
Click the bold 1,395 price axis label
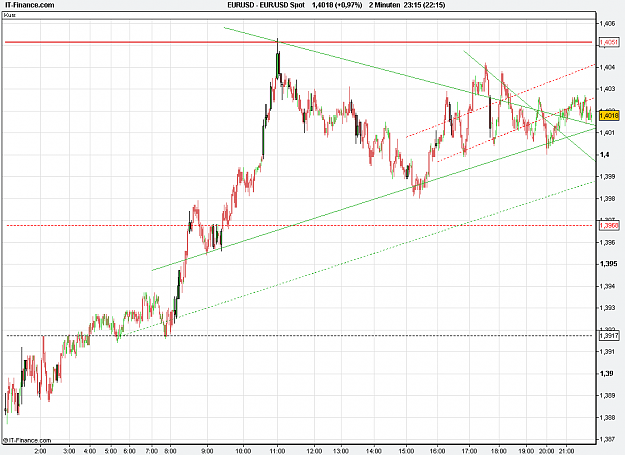coord(608,264)
